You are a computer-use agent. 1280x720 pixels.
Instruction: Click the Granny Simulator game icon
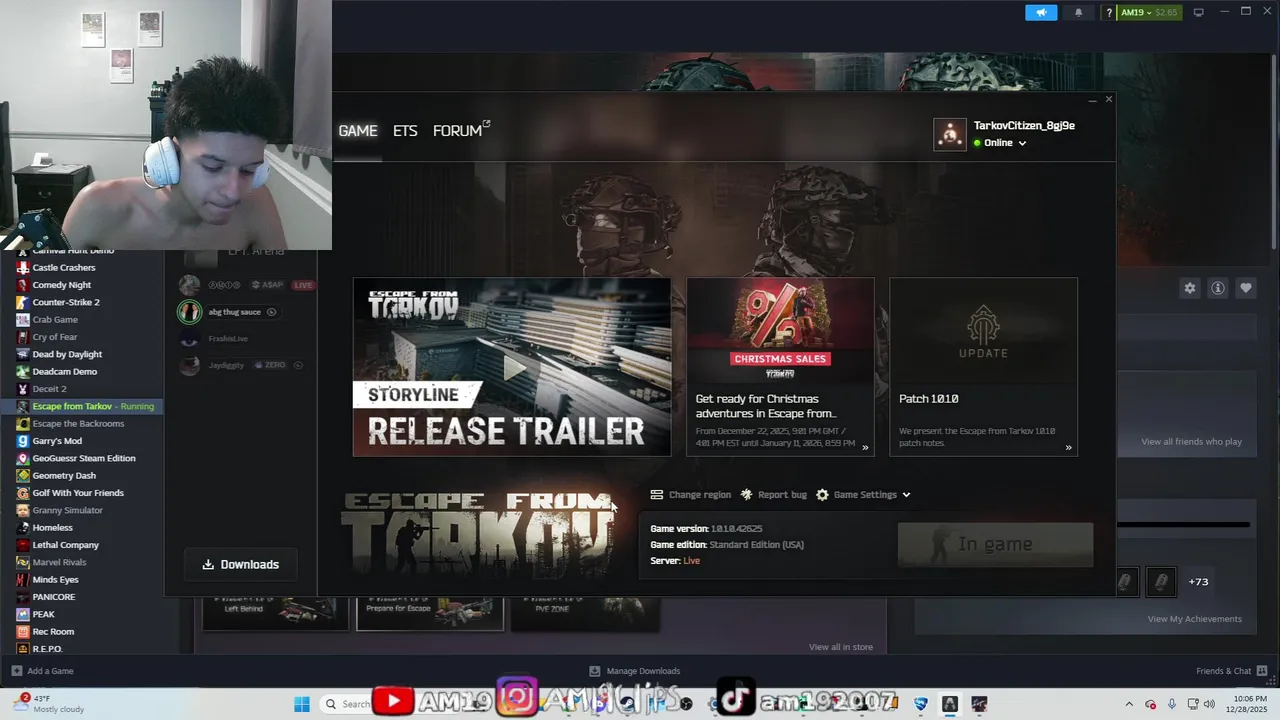tap(23, 510)
